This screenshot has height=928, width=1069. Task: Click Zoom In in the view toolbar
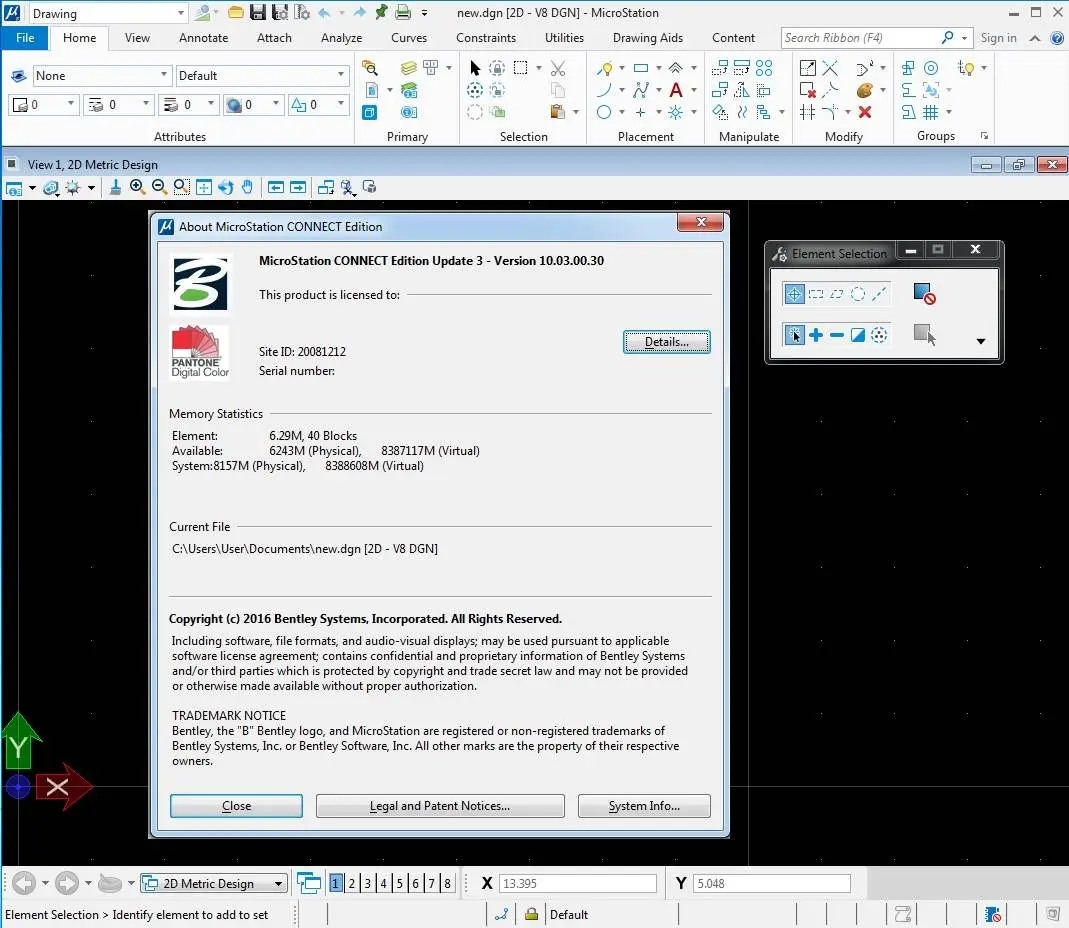click(x=137, y=187)
